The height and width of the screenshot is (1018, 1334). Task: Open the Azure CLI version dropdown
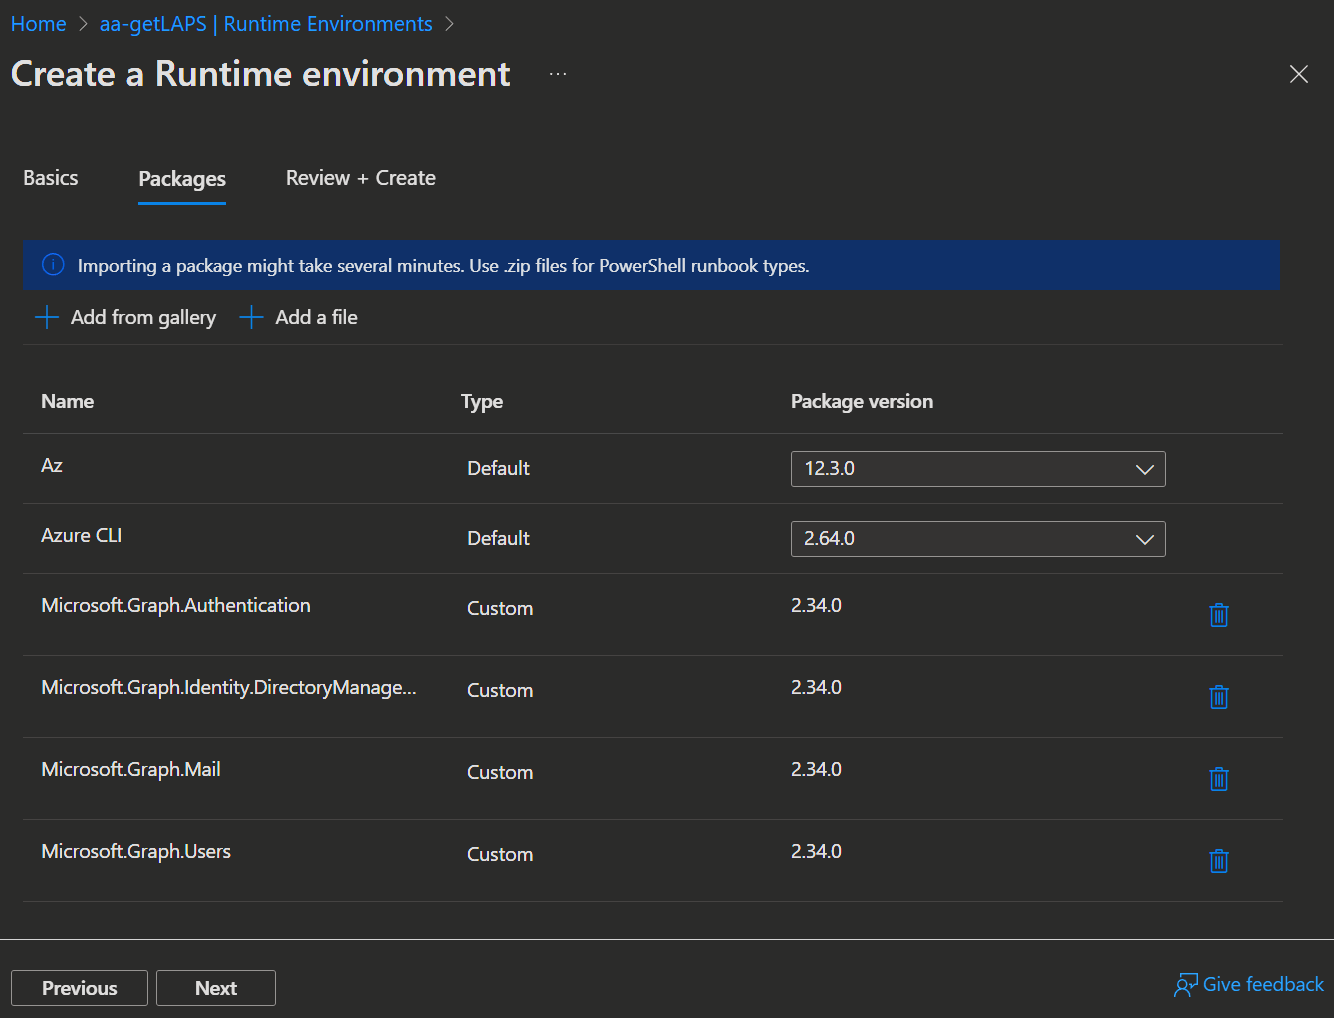[x=977, y=539]
